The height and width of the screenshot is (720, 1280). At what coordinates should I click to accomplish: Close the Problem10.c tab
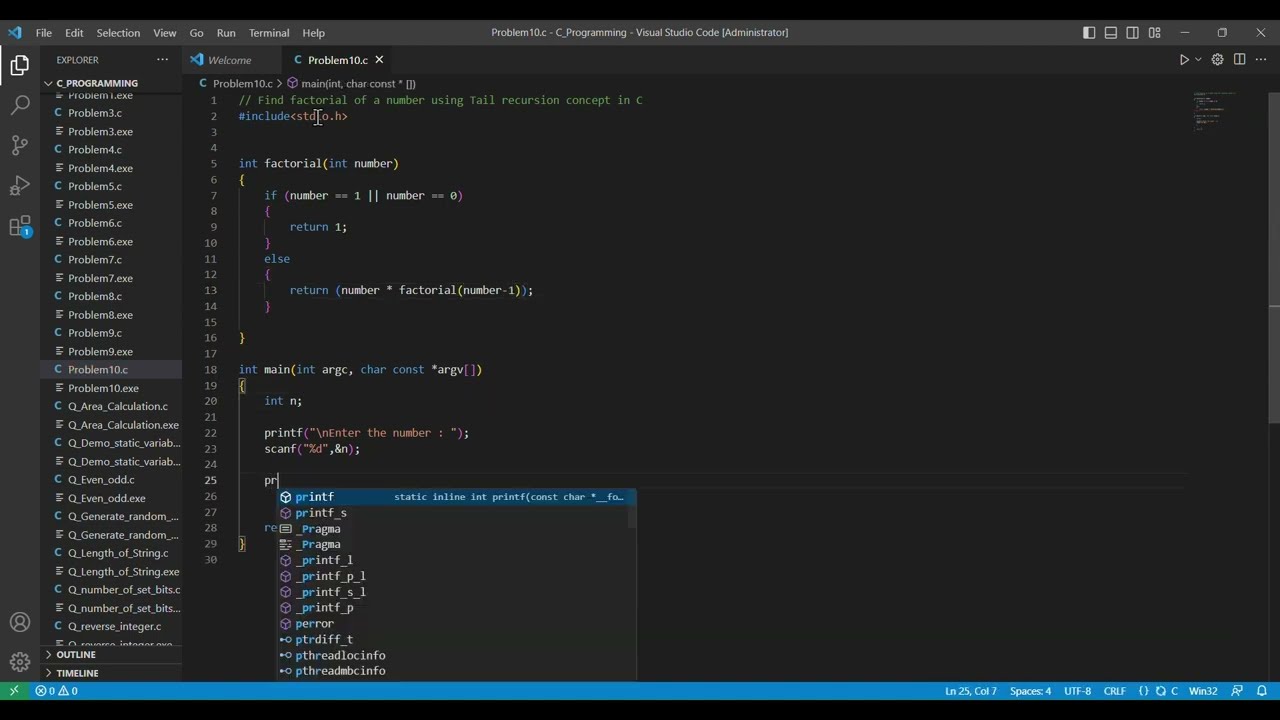[379, 60]
